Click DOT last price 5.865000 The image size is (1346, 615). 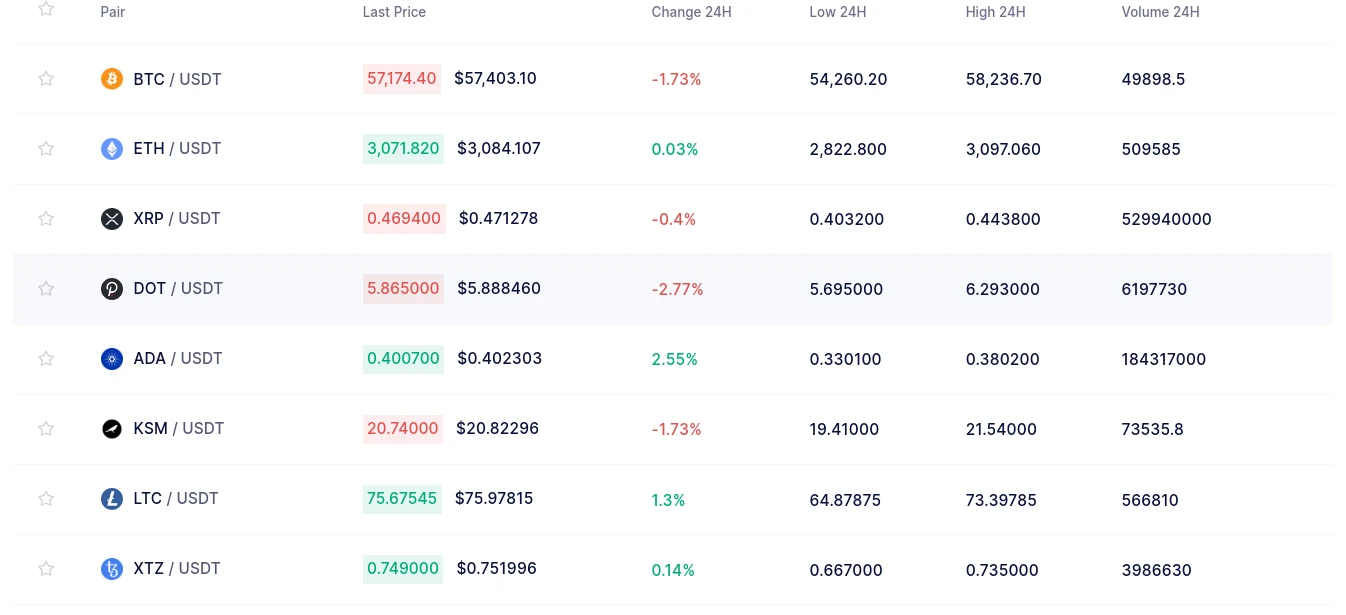click(403, 289)
